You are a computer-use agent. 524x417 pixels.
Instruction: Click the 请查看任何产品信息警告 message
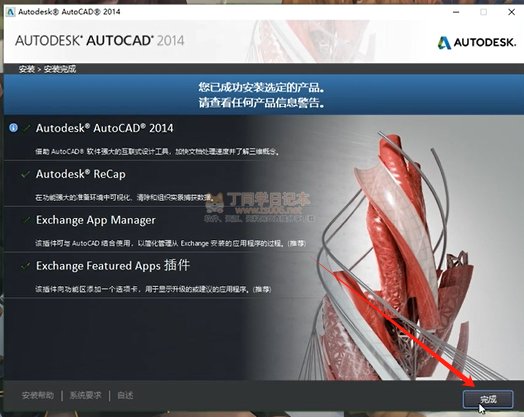(x=262, y=103)
